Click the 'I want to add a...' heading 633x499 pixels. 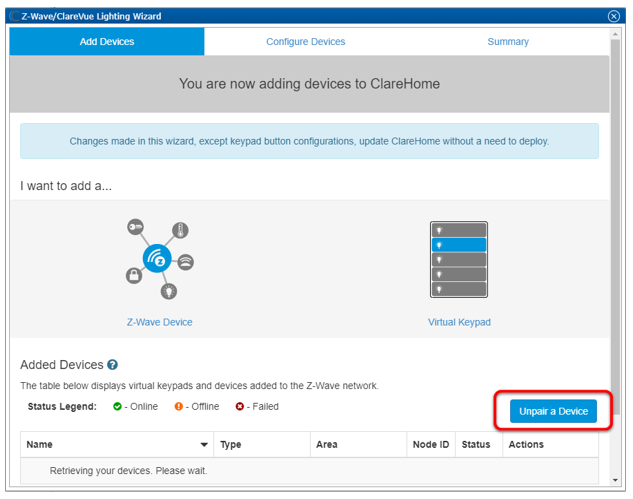(66, 186)
